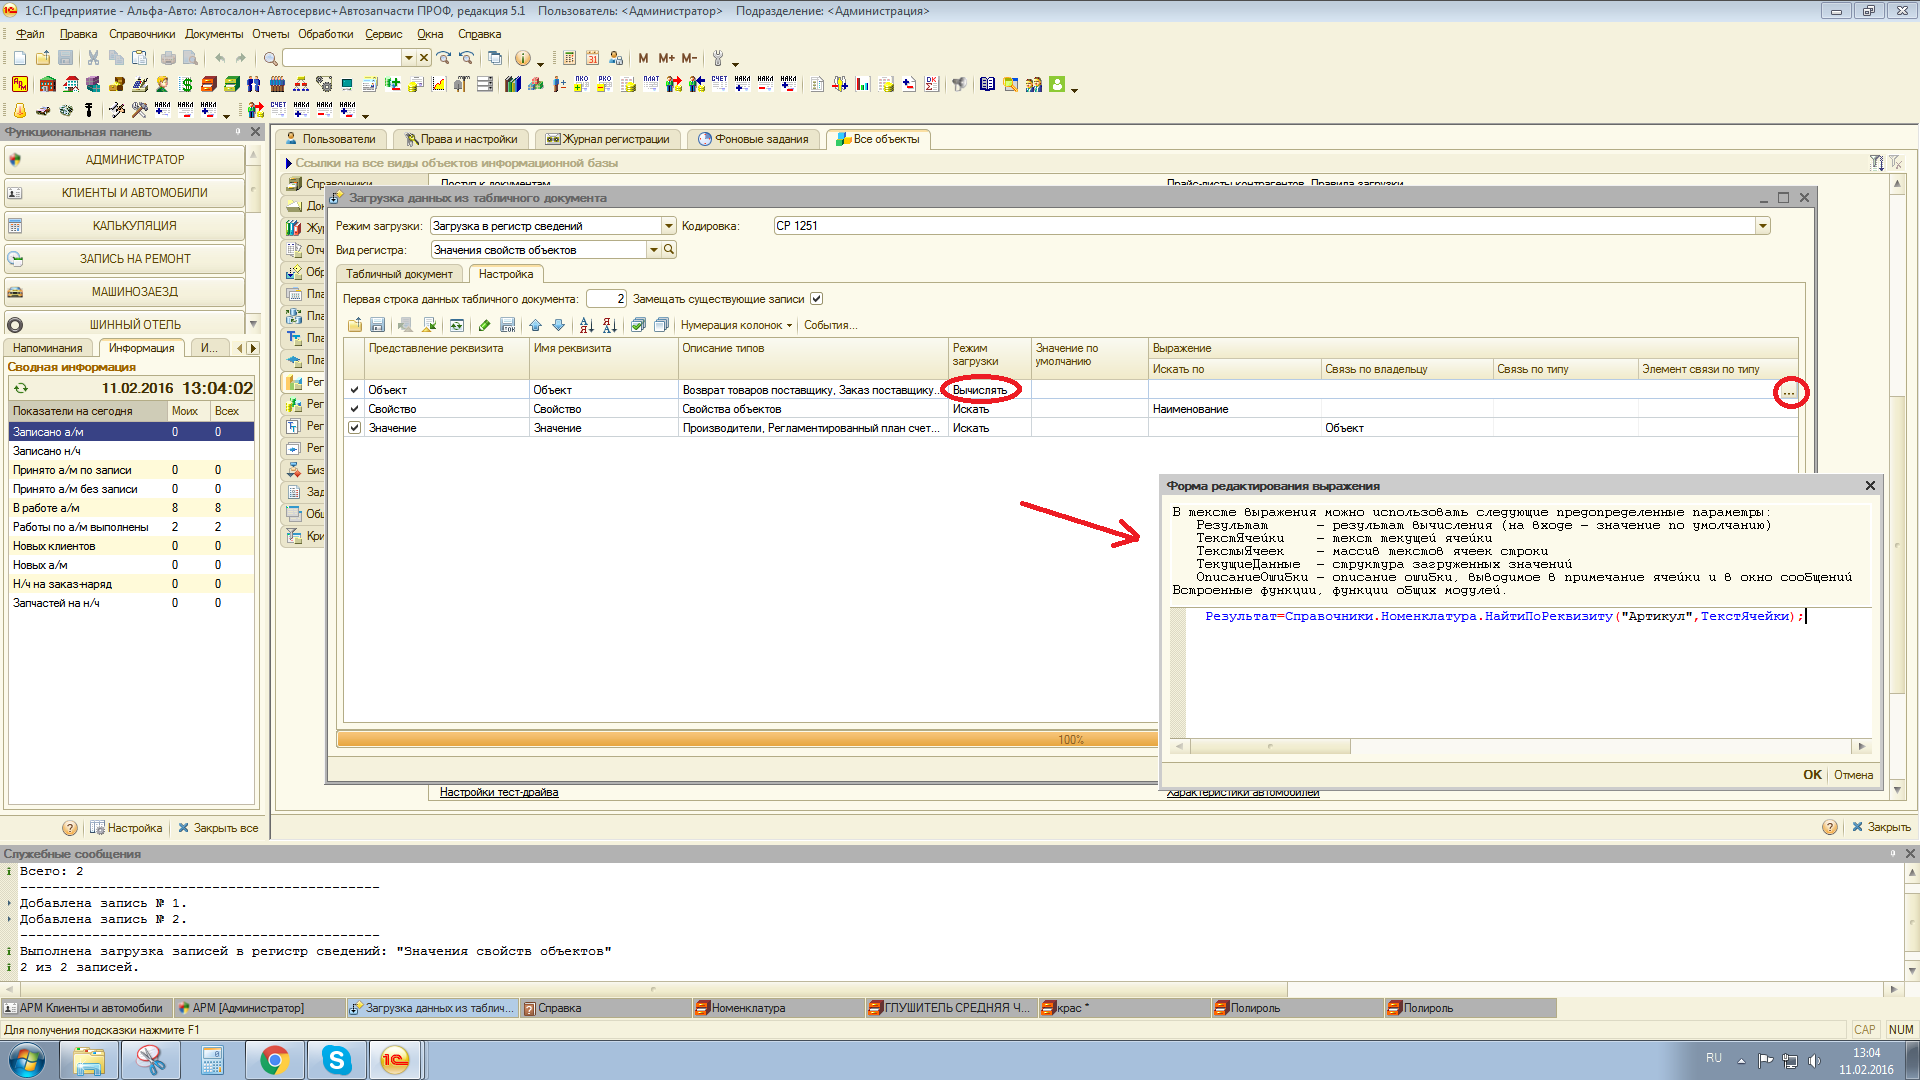Viewport: 1920px width, 1080px height.
Task: Sort rows ascending with the A-Я icon
Action: [x=586, y=325]
